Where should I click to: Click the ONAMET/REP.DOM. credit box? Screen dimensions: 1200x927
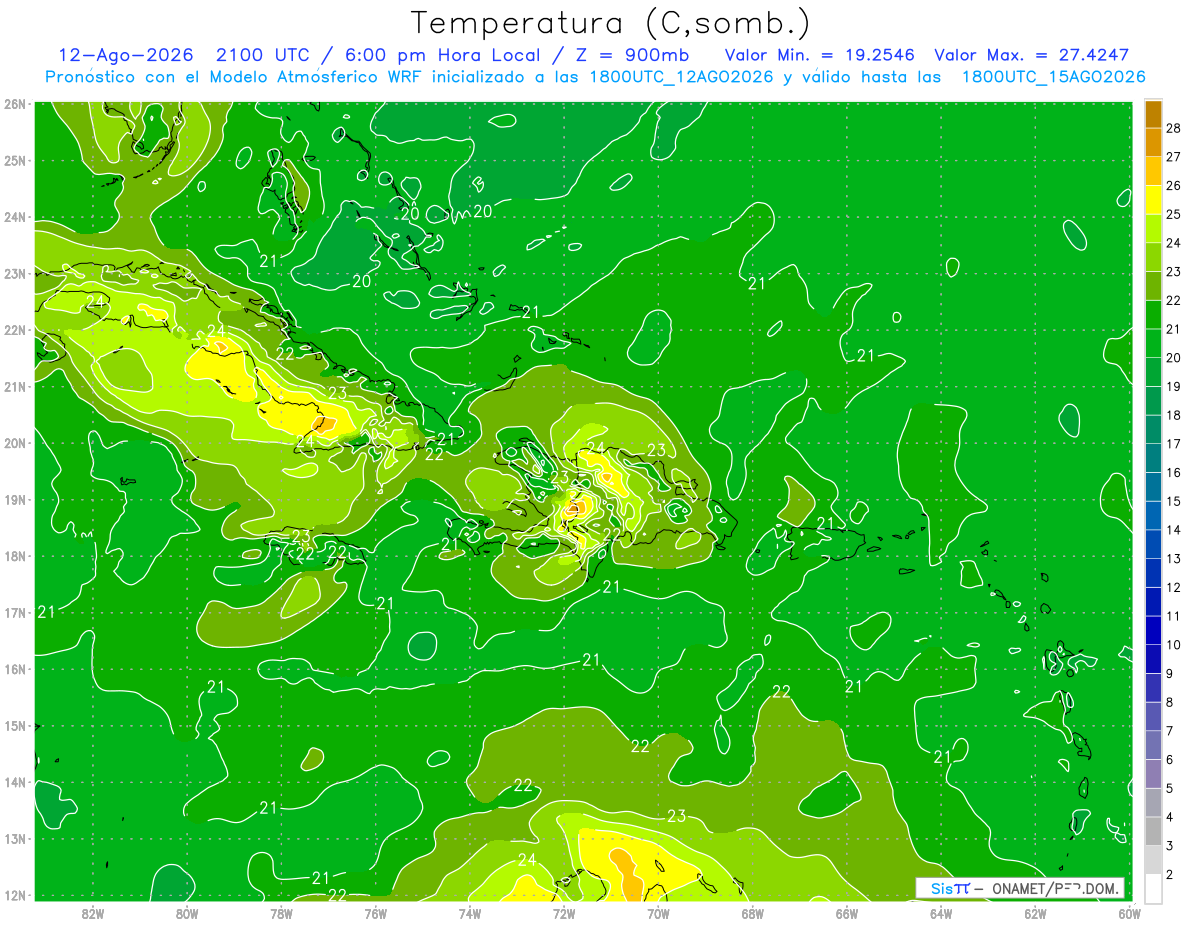1021,888
